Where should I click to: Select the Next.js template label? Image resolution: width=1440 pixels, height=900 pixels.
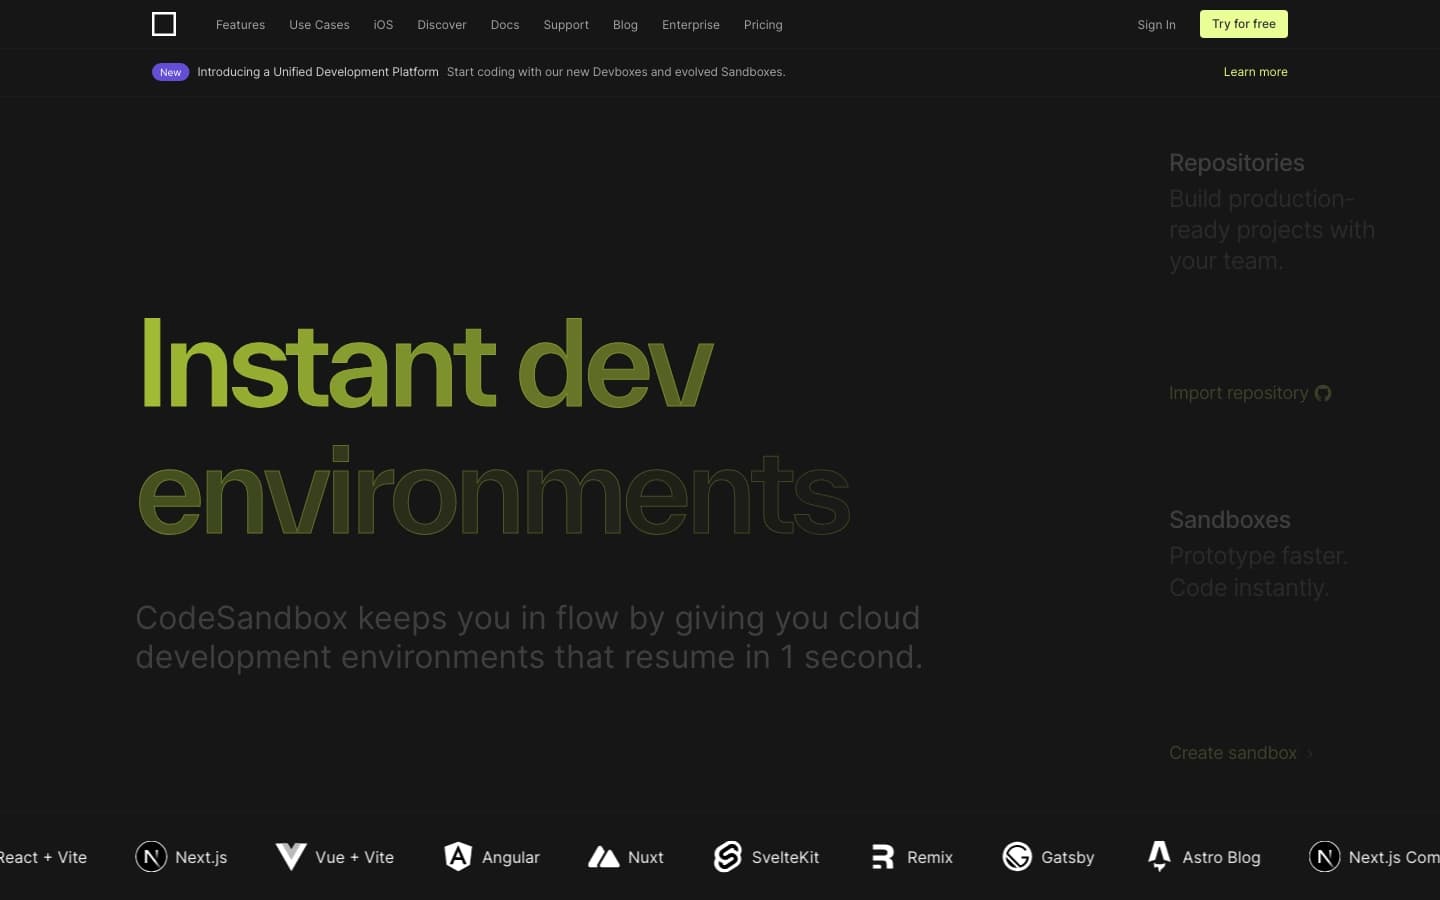pyautogui.click(x=201, y=858)
